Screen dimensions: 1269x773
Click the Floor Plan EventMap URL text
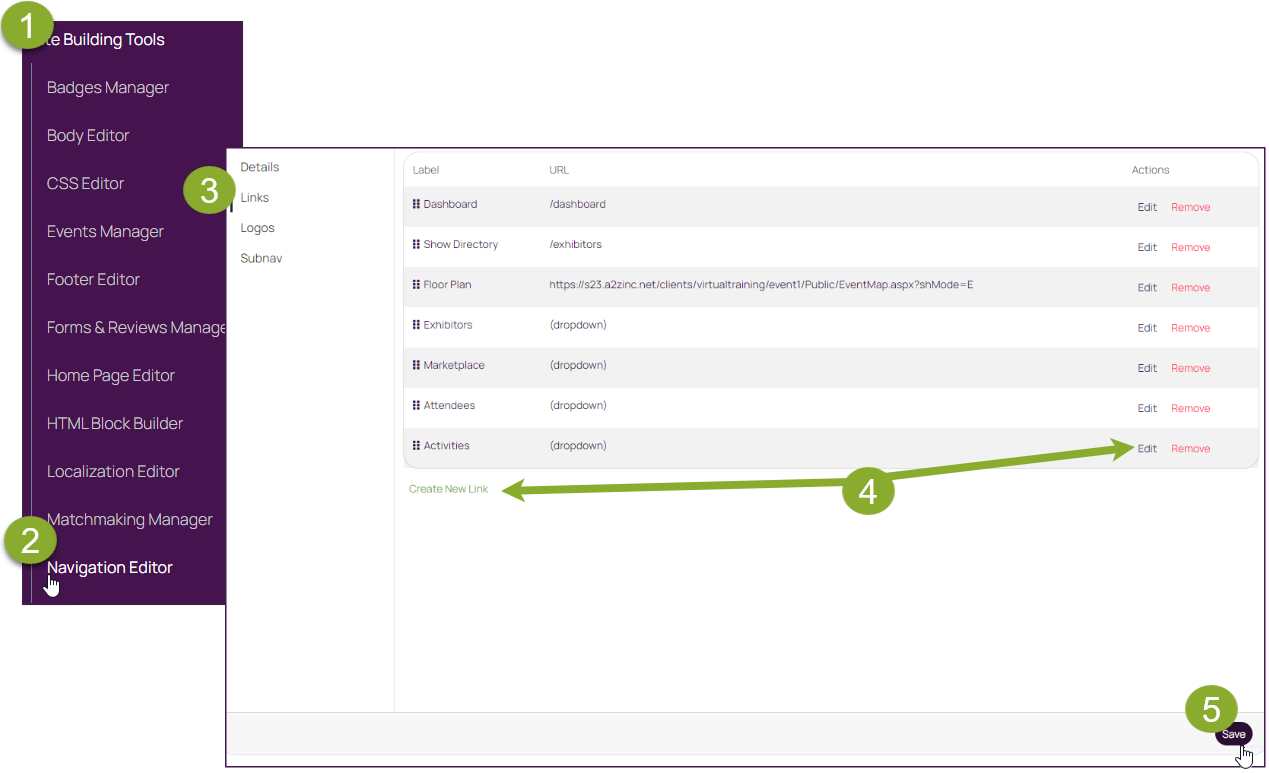tap(761, 284)
